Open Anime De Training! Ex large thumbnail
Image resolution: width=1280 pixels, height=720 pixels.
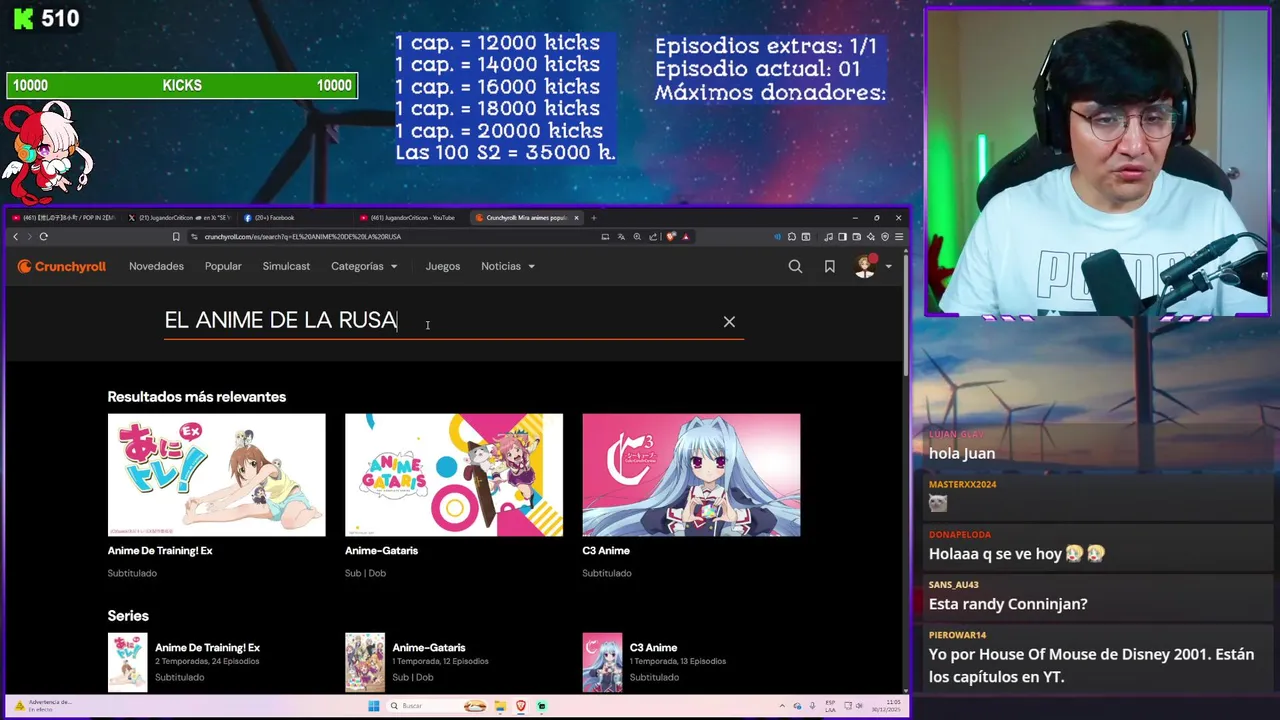coord(216,475)
